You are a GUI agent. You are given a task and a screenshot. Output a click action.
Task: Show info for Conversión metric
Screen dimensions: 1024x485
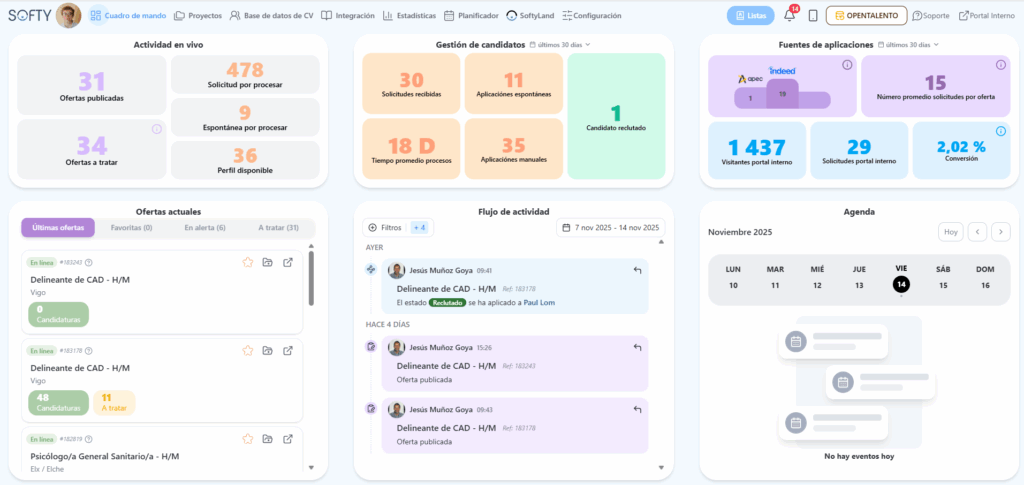point(1001,131)
